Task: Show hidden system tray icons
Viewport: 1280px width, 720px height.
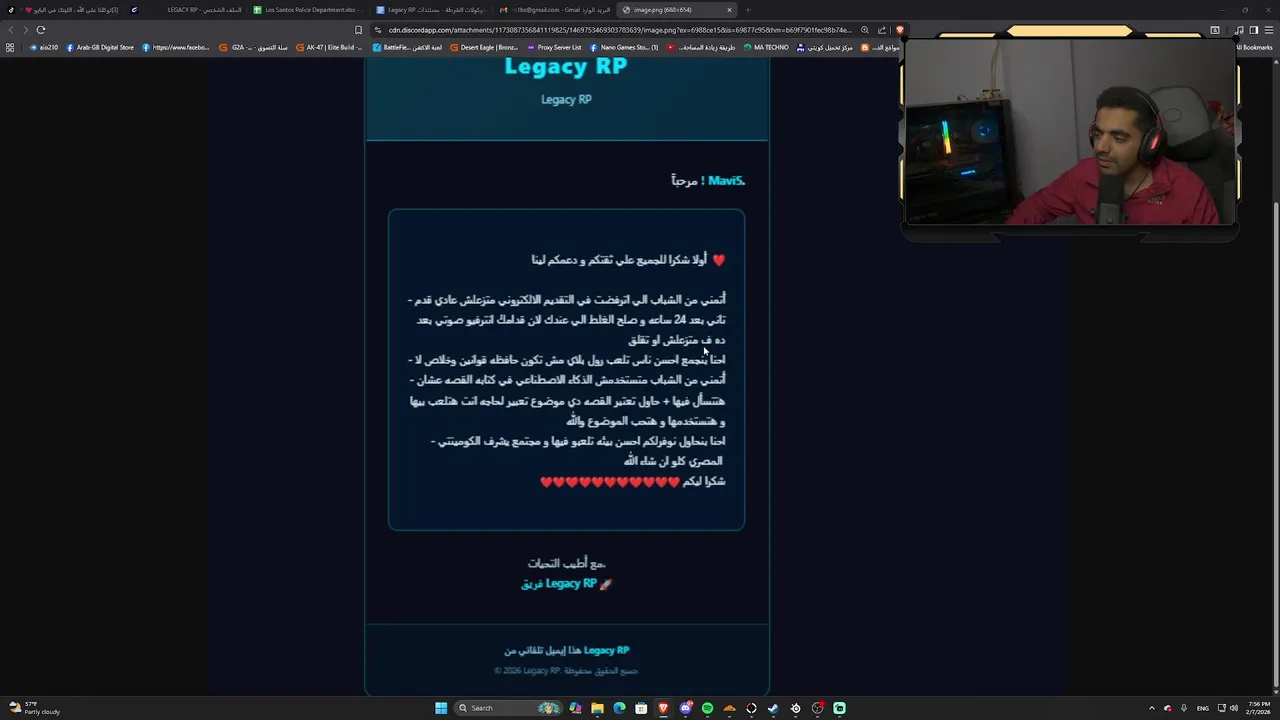Action: pyautogui.click(x=1151, y=708)
